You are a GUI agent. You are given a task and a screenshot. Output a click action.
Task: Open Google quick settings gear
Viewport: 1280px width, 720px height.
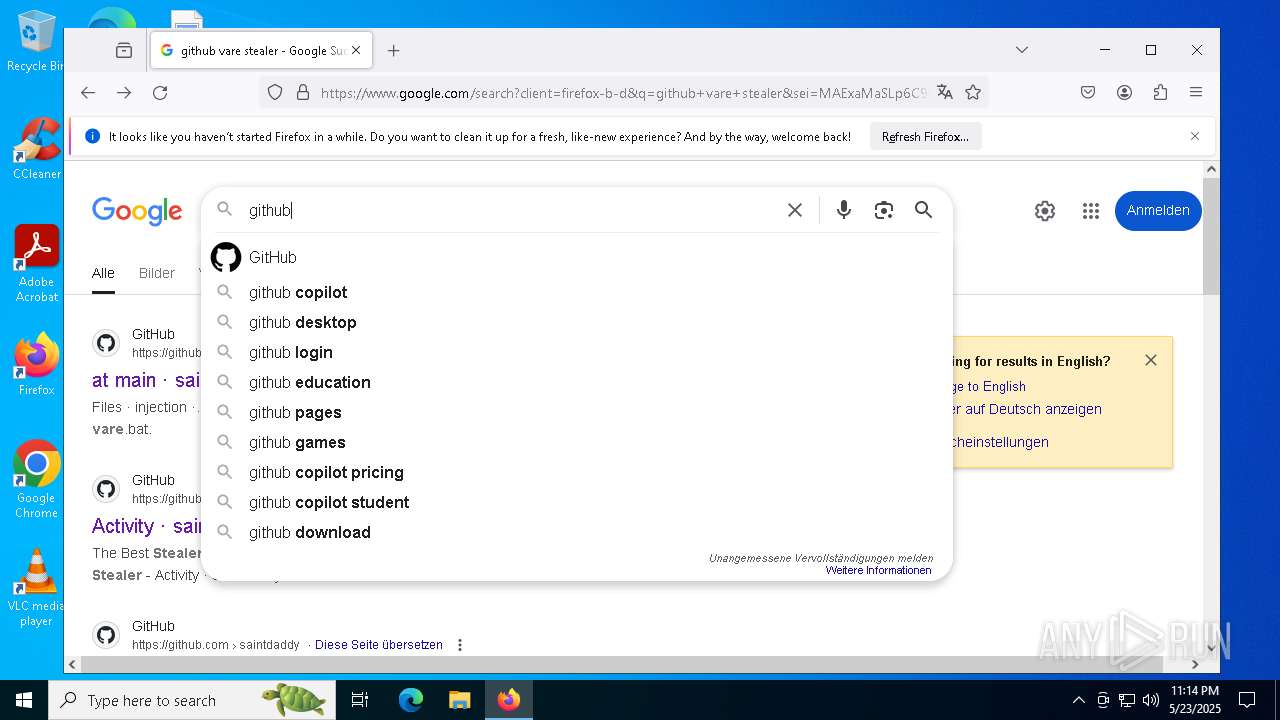pyautogui.click(x=1045, y=211)
